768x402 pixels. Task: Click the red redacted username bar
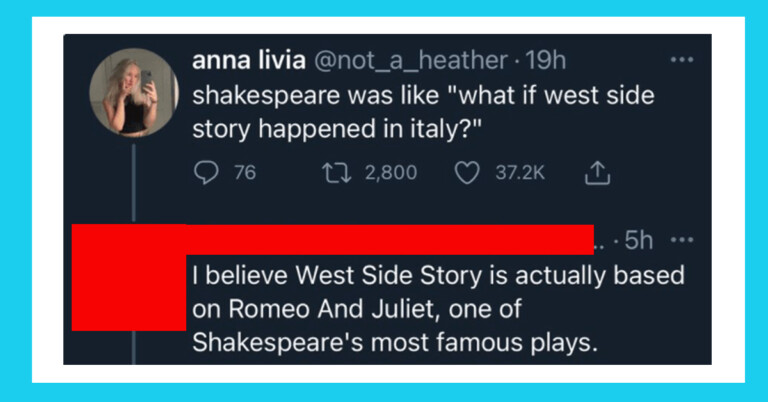(x=390, y=240)
